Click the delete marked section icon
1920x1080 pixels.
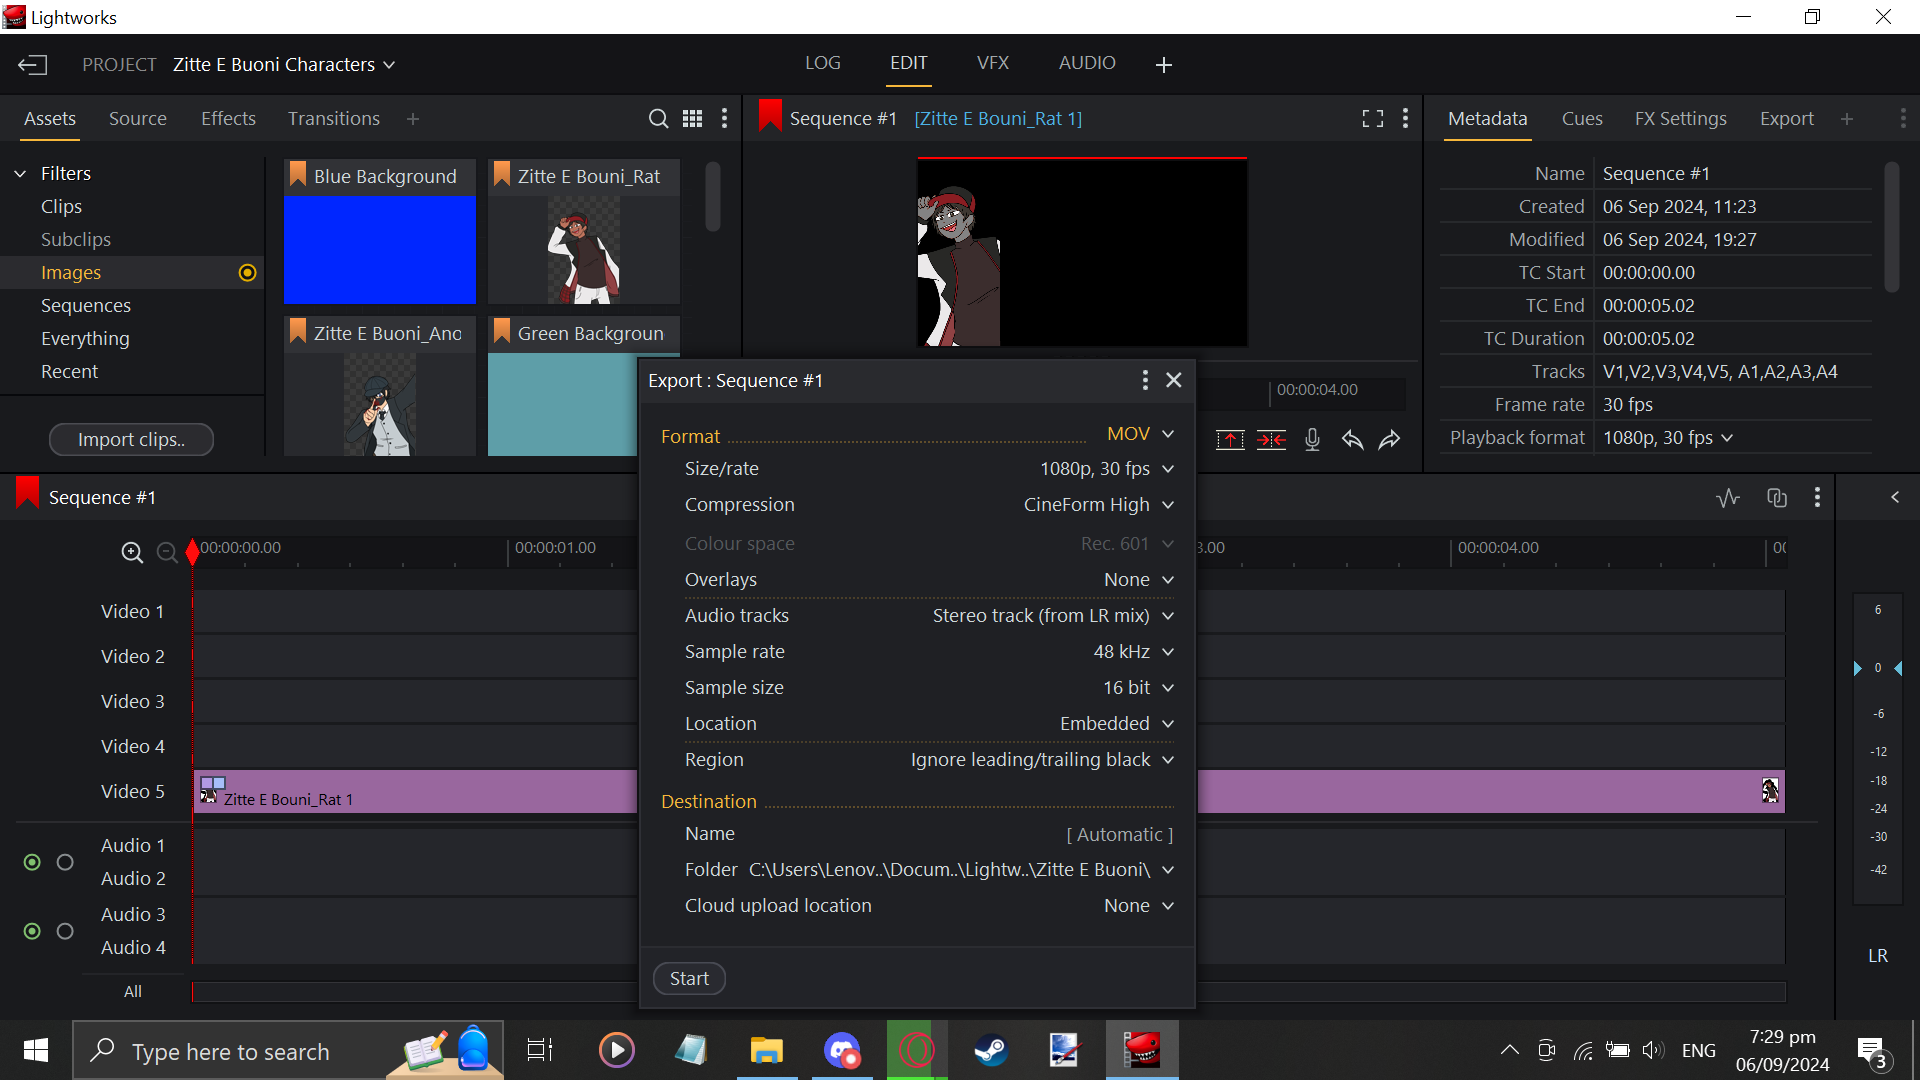[x=1271, y=440]
